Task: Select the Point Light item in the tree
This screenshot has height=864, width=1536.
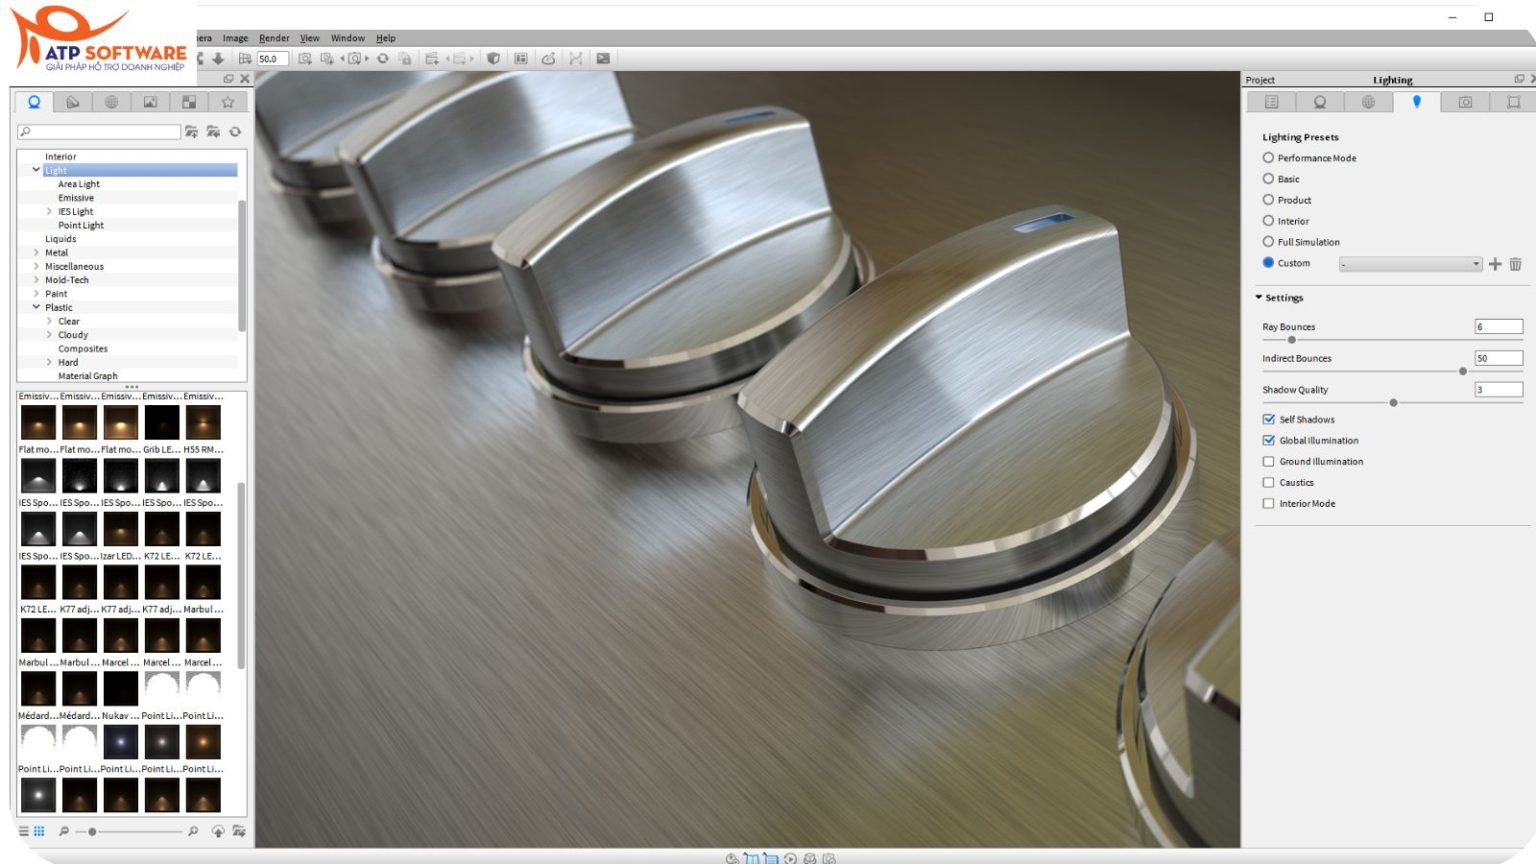Action: click(x=83, y=225)
